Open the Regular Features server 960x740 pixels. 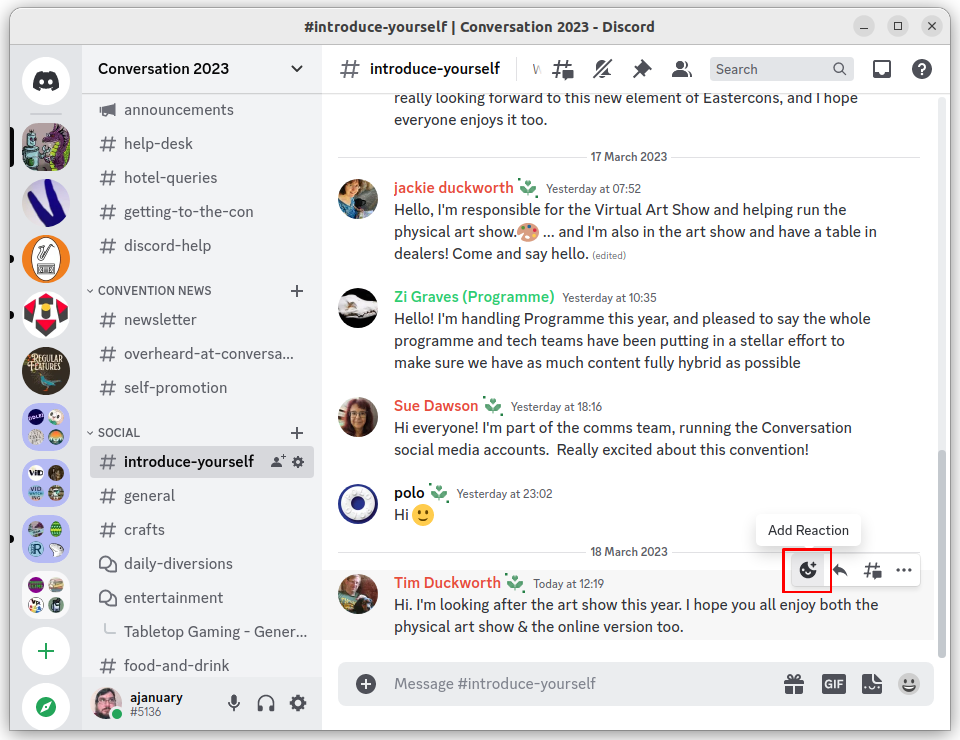(46, 371)
